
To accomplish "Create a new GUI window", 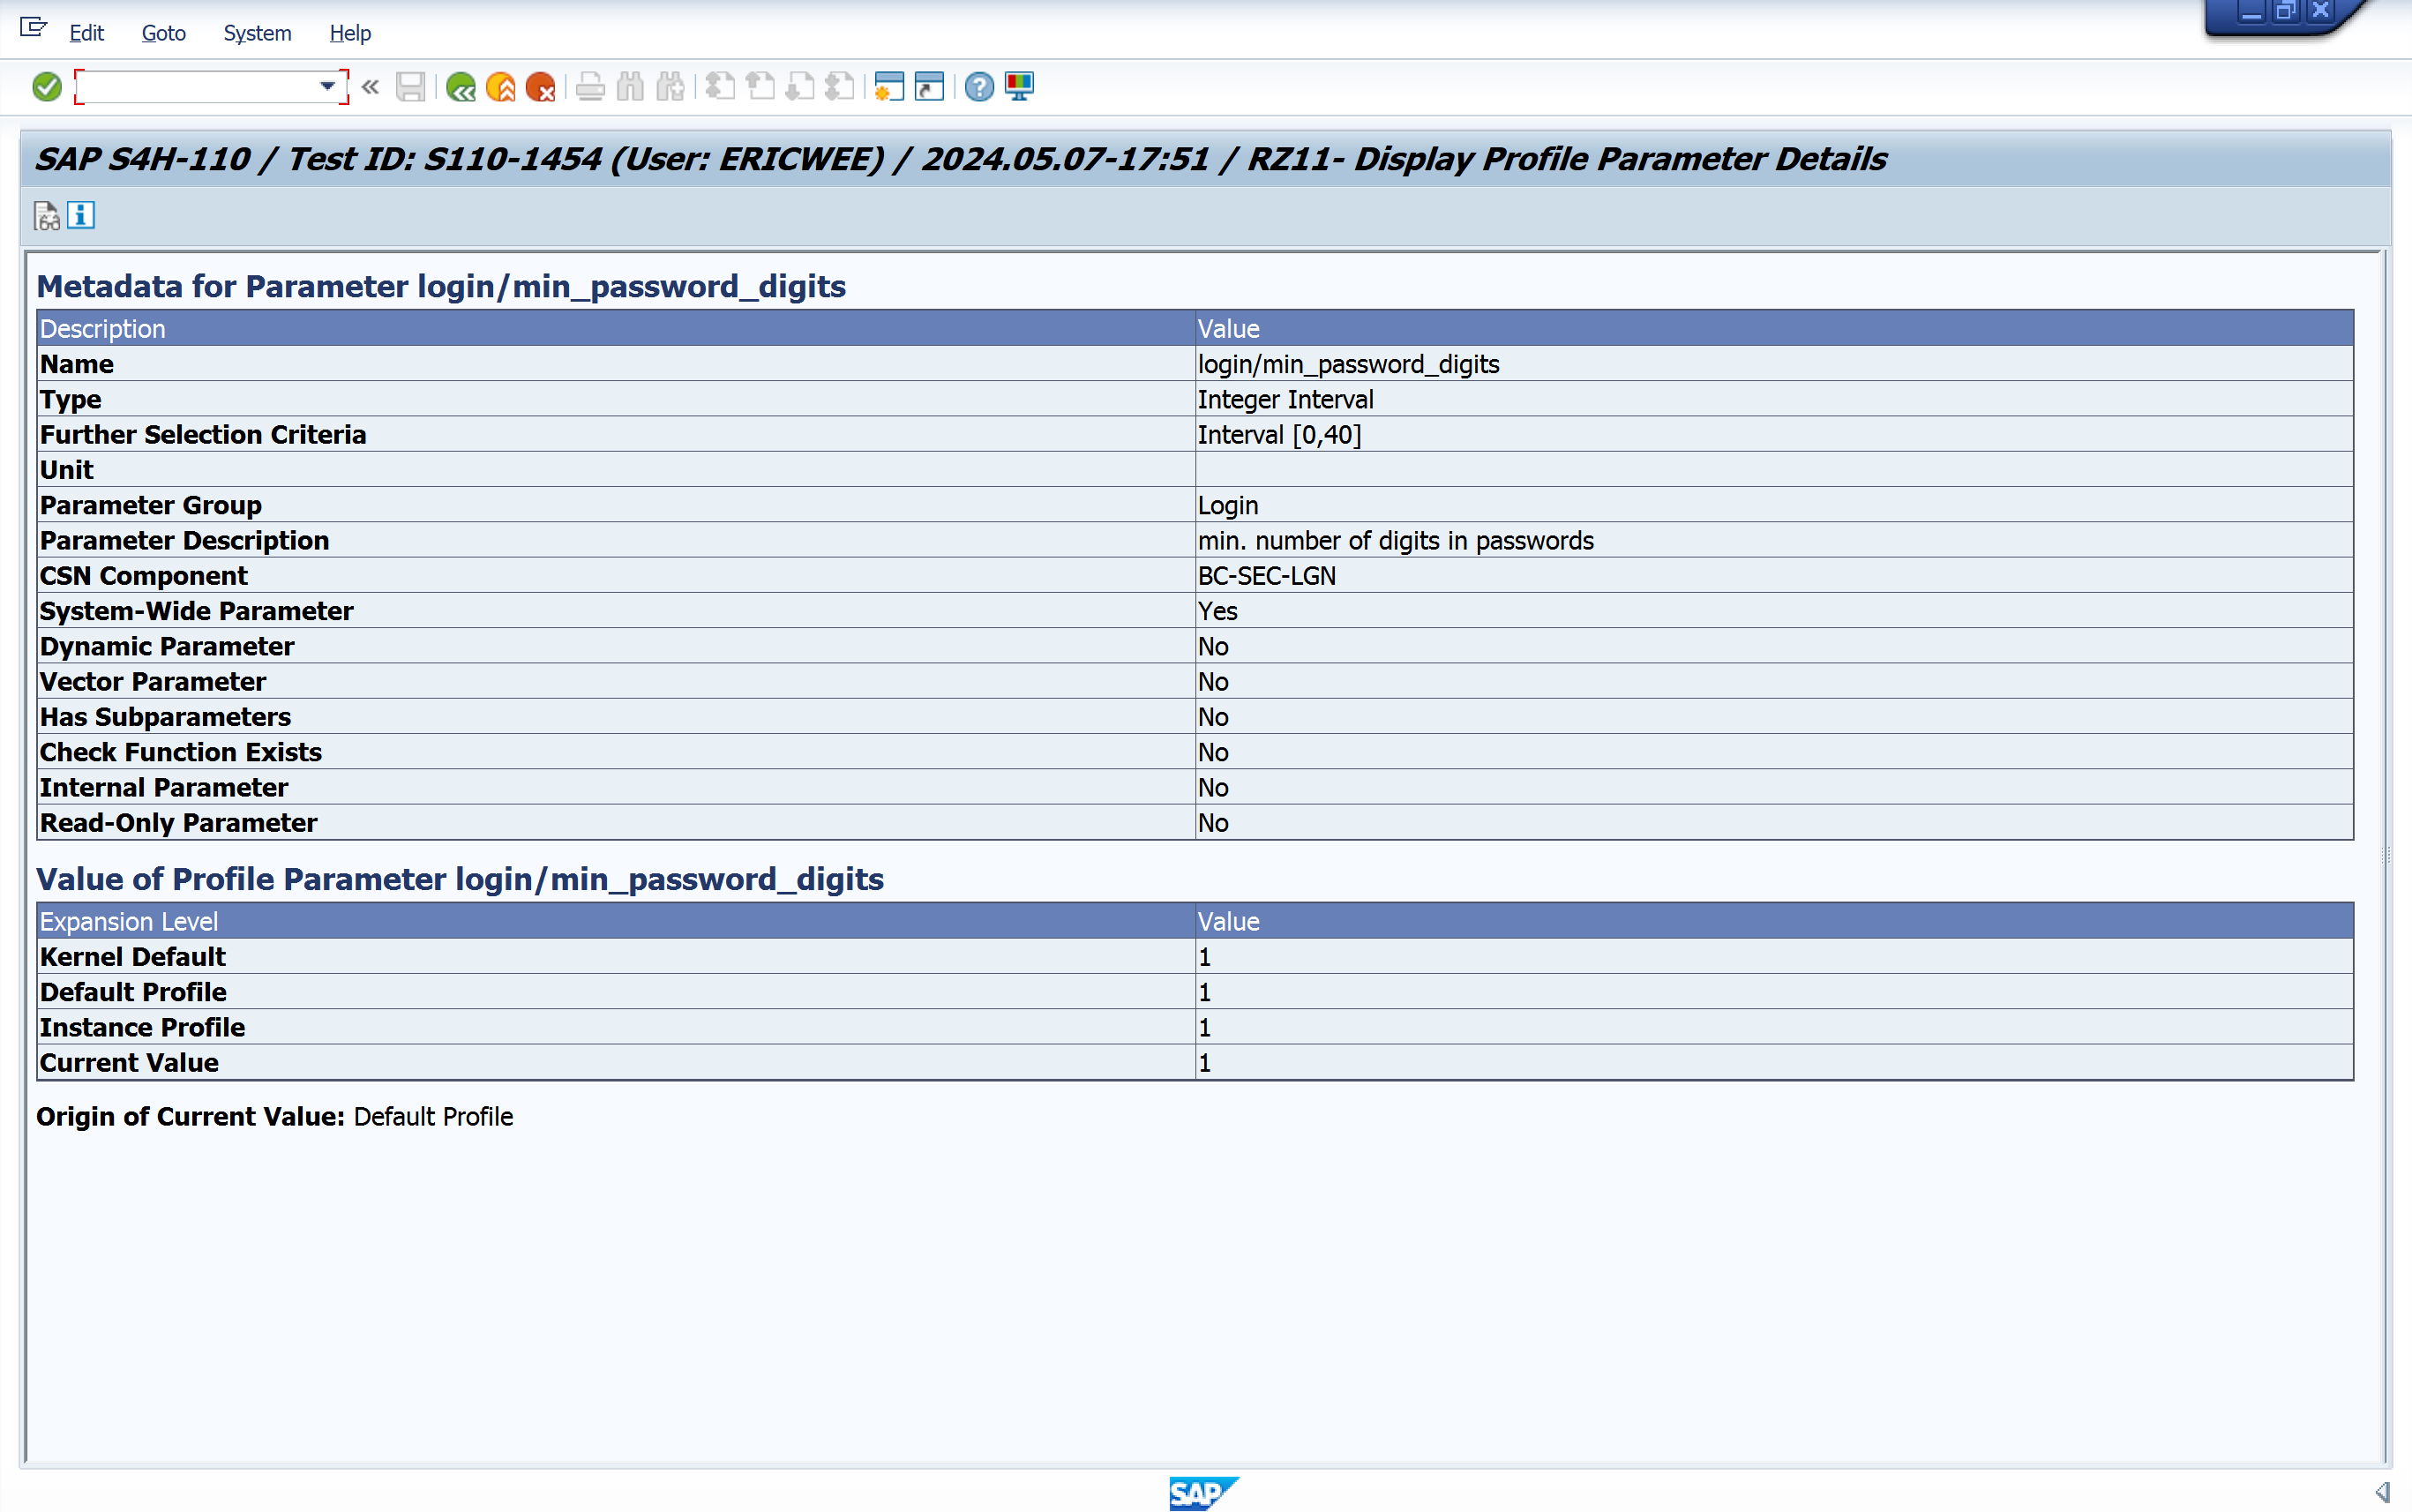I will pyautogui.click(x=888, y=87).
